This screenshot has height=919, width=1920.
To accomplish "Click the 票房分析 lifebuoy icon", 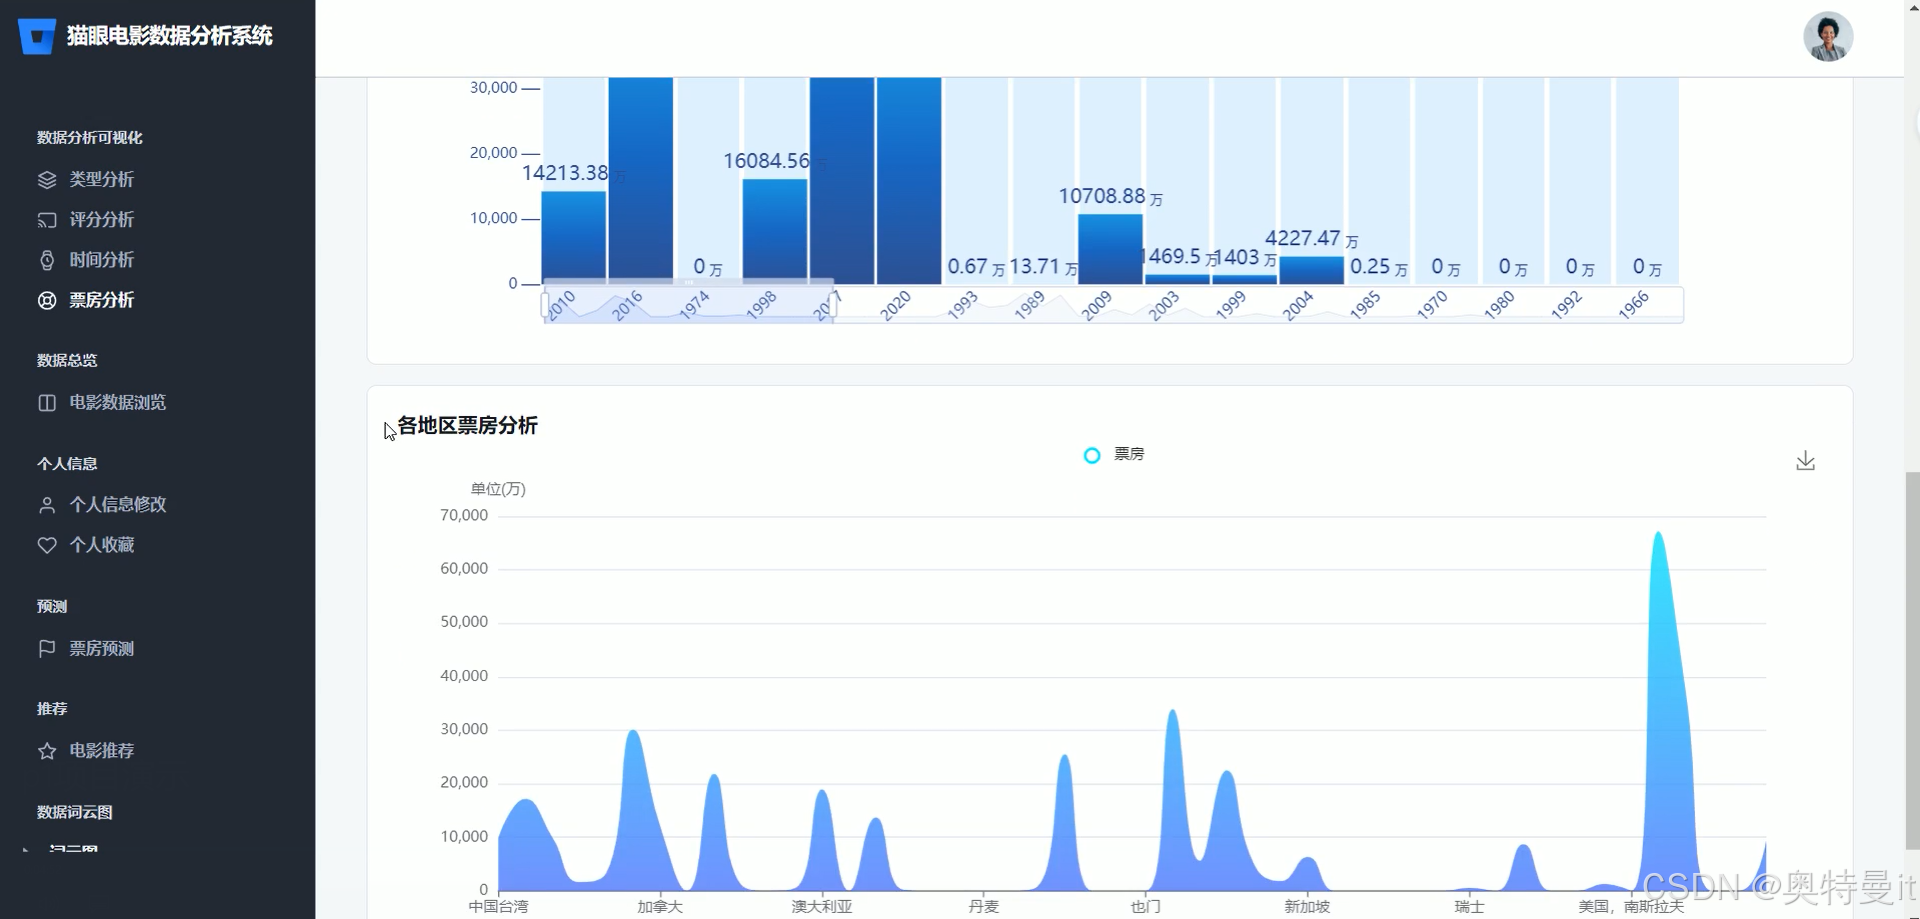I will coord(47,300).
